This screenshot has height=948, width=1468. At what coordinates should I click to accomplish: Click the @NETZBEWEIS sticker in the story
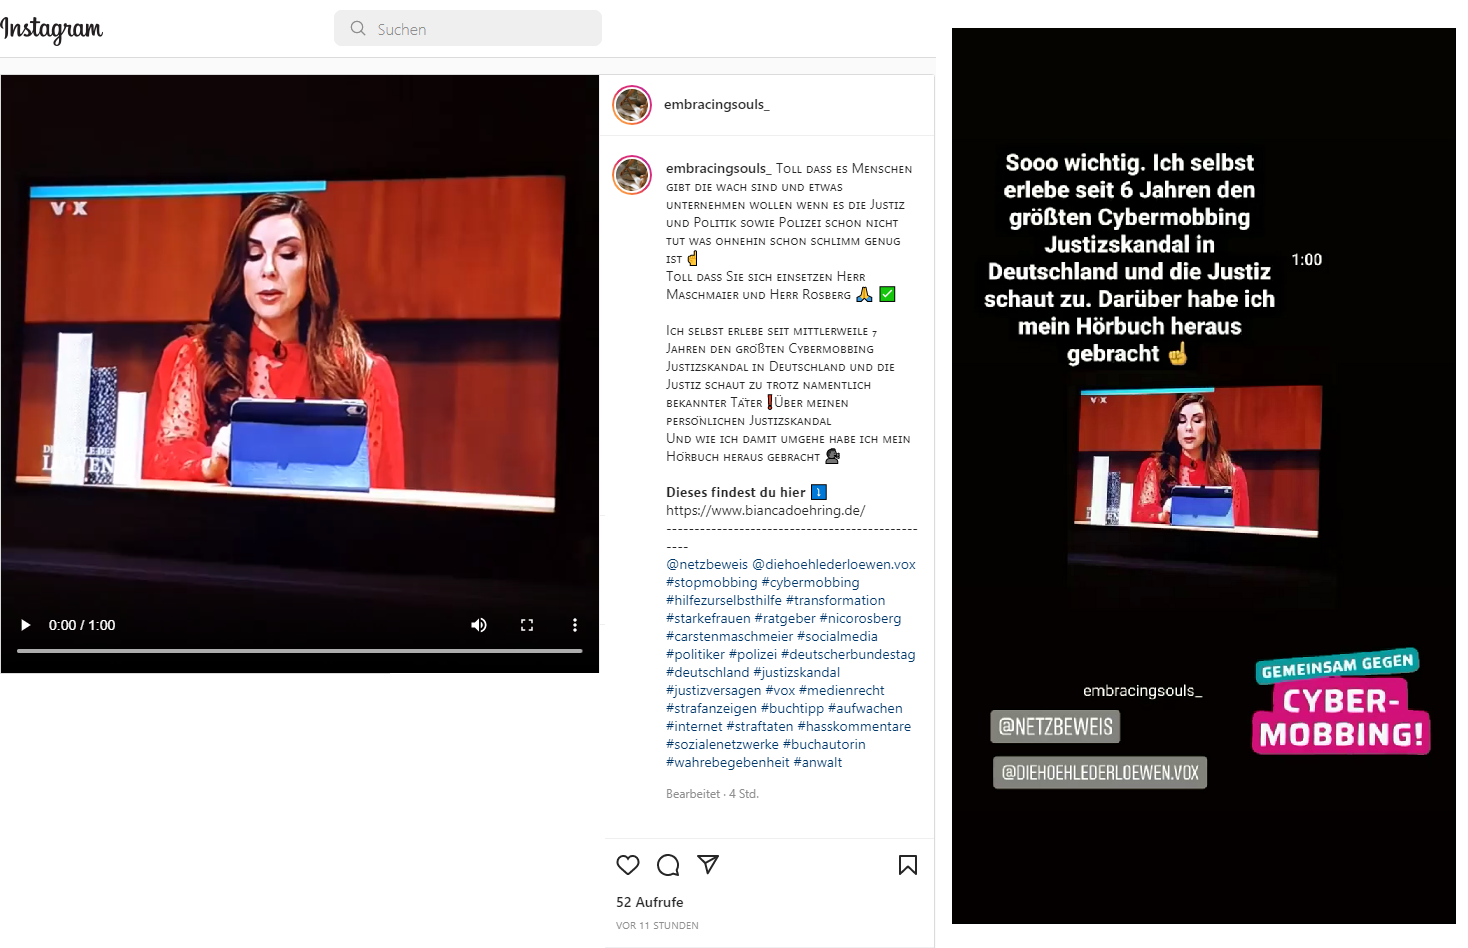1055,727
